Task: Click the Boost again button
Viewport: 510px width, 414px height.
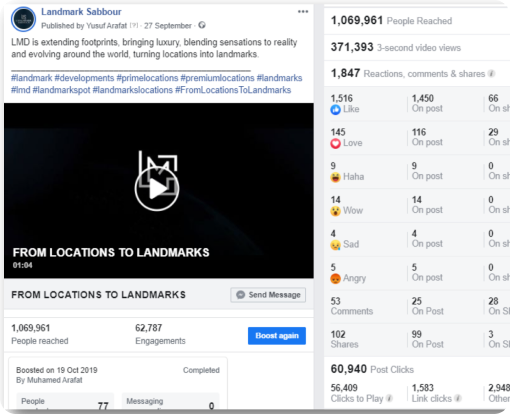Action: (x=277, y=336)
